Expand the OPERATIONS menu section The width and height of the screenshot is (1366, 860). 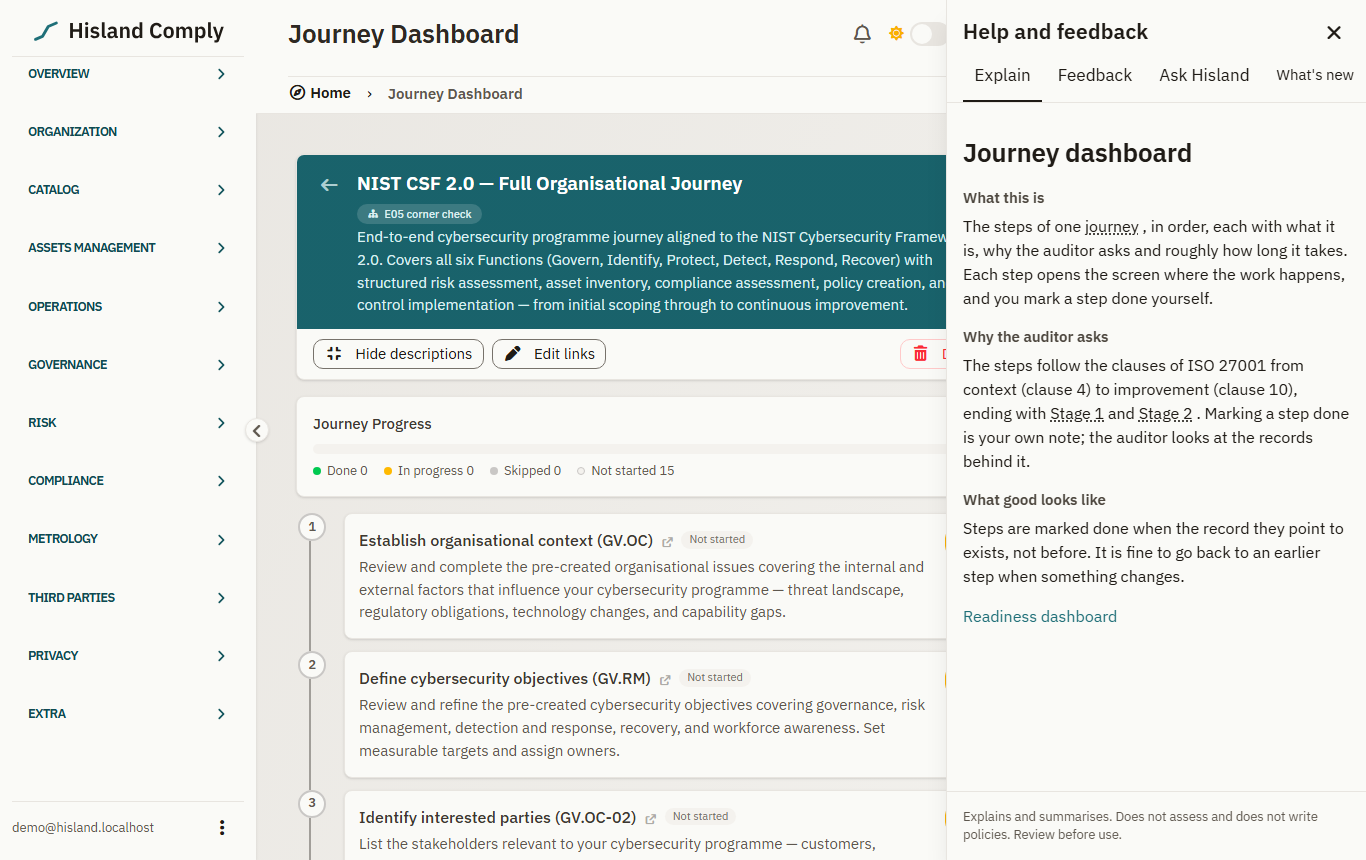coord(128,307)
